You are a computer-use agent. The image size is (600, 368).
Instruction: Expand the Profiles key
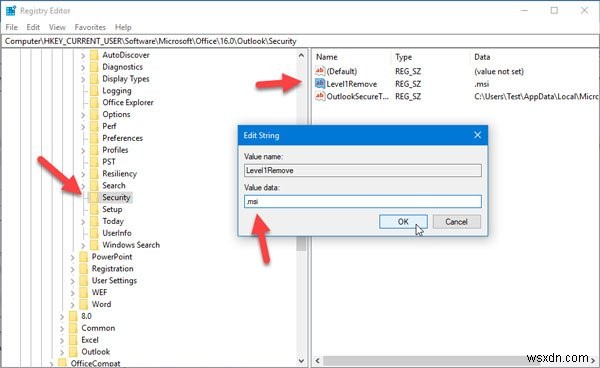(83, 150)
